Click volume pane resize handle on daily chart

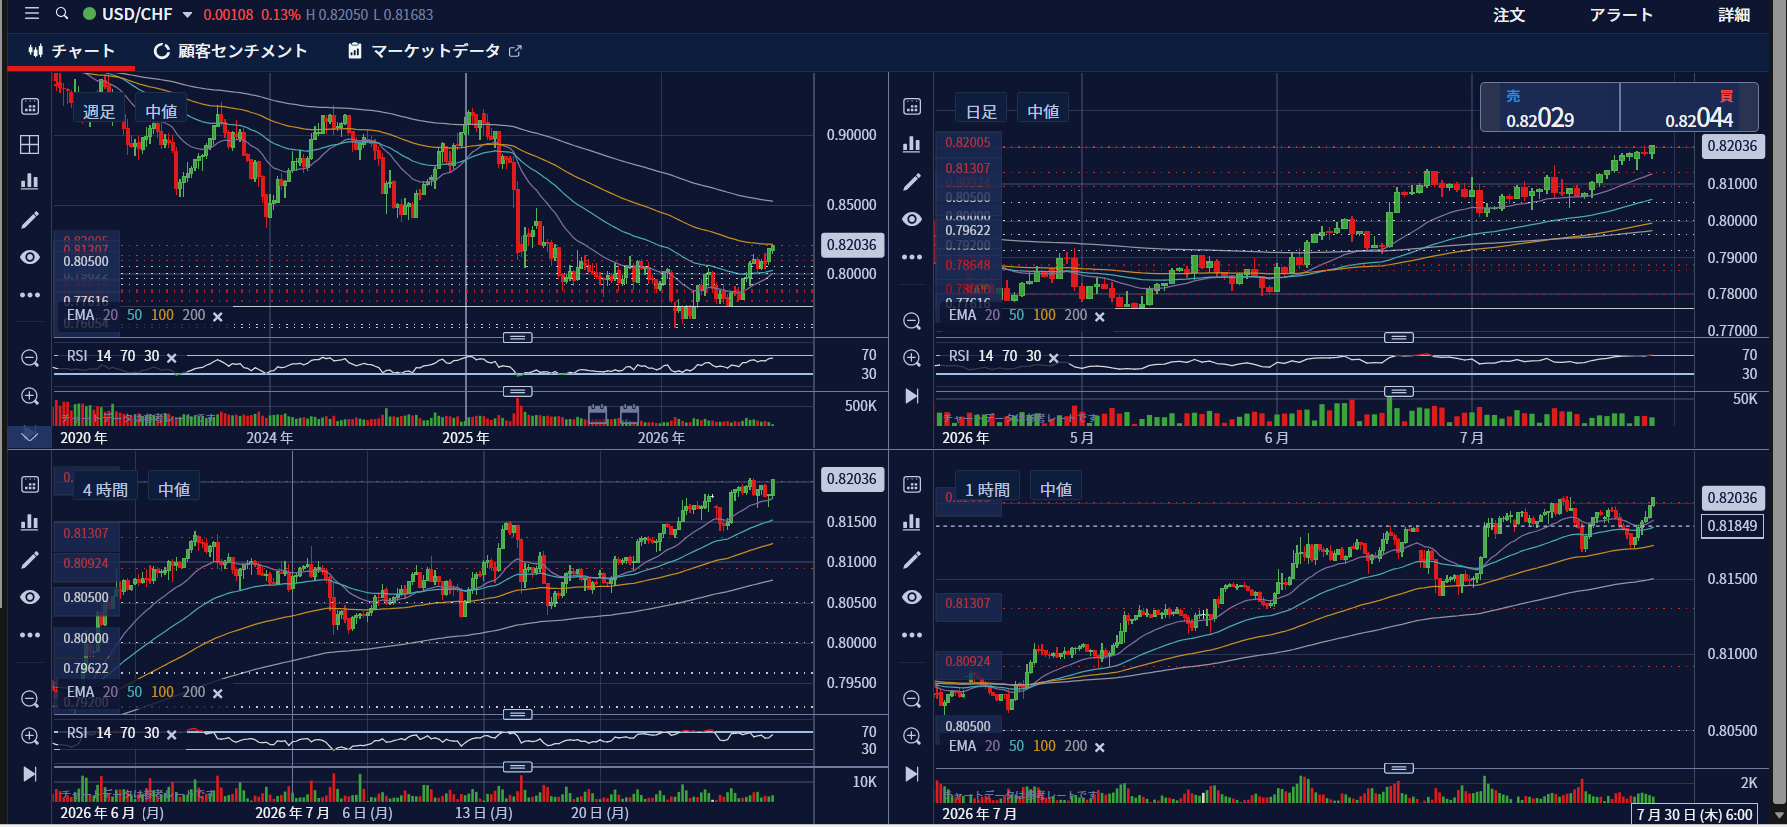coord(1399,391)
